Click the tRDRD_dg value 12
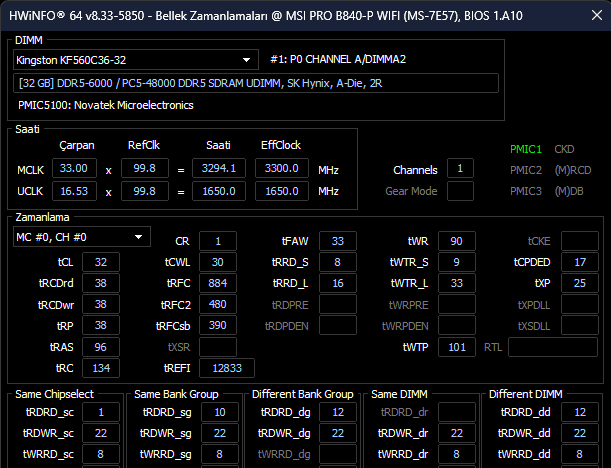 point(337,412)
